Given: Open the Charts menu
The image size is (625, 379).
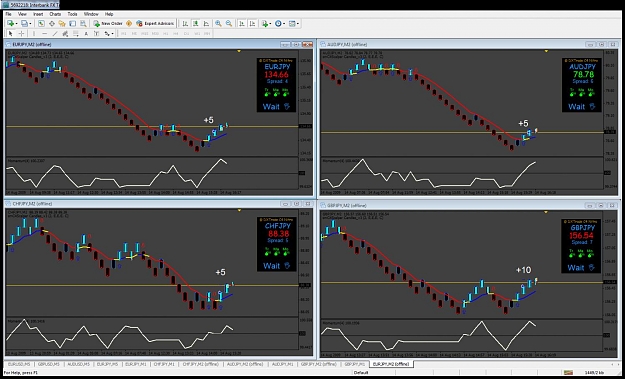Looking at the screenshot, I should tap(55, 14).
